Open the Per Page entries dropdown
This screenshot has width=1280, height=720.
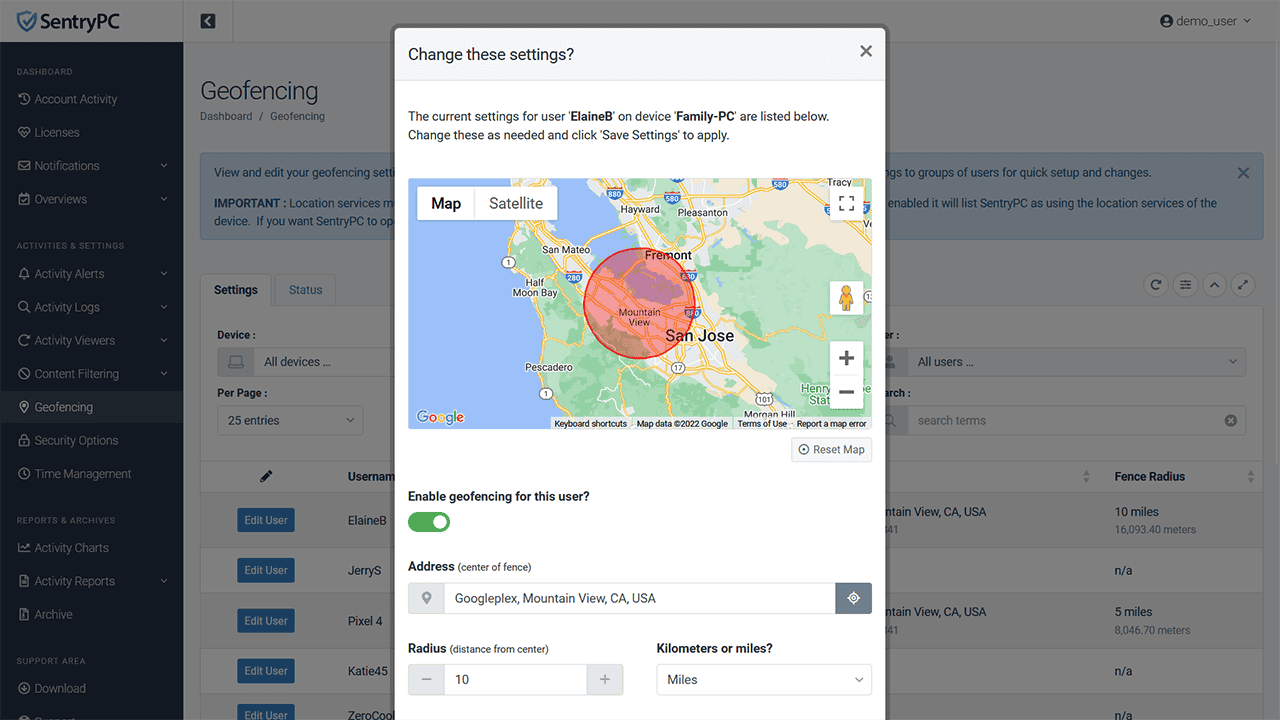point(290,420)
